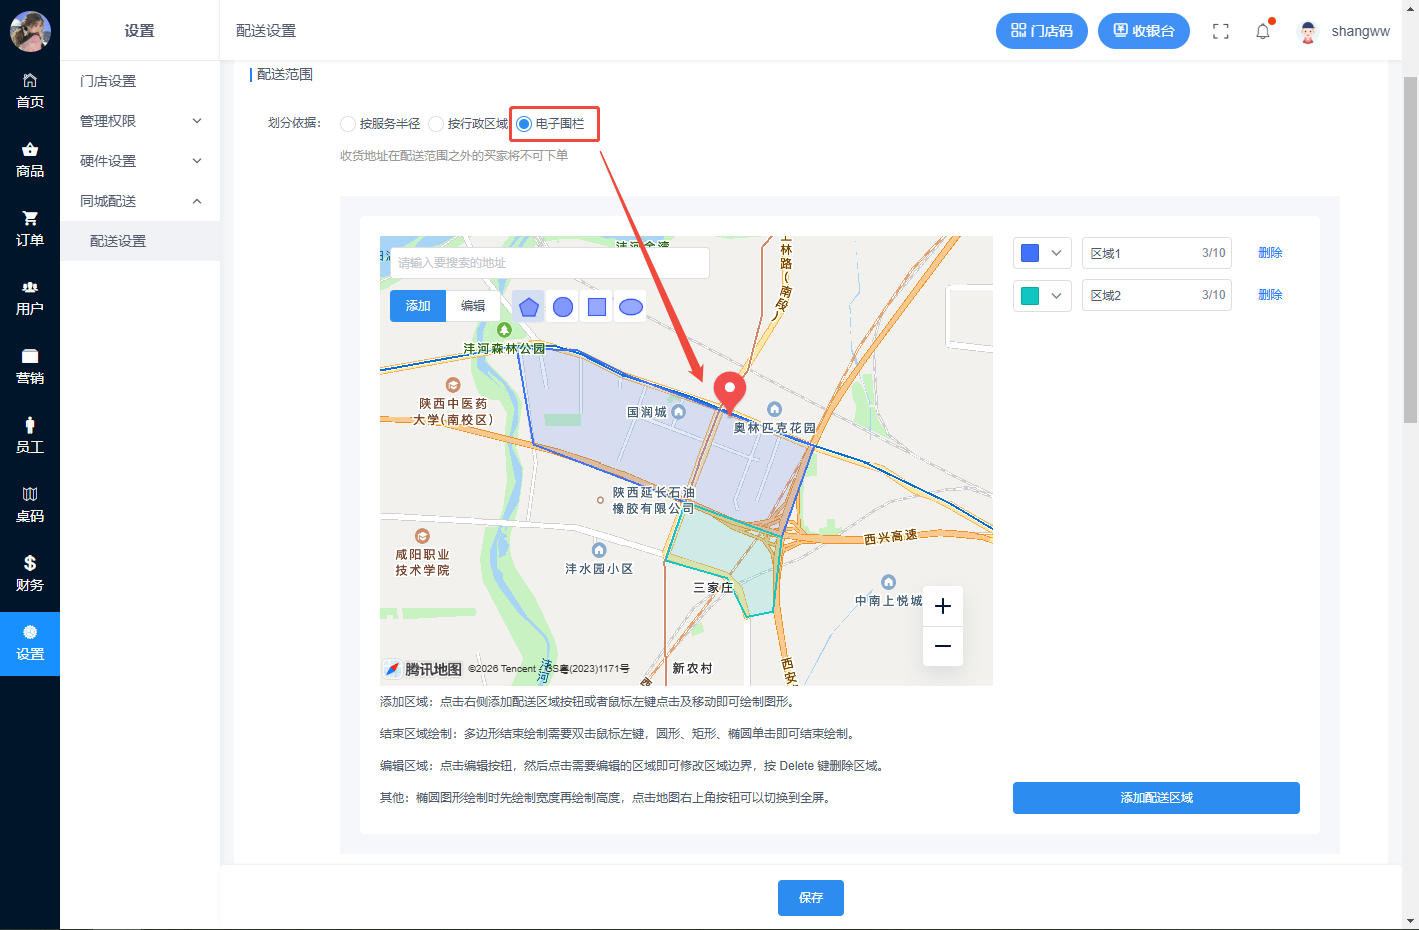Zoom out on the map
The image size is (1419, 930).
point(942,646)
